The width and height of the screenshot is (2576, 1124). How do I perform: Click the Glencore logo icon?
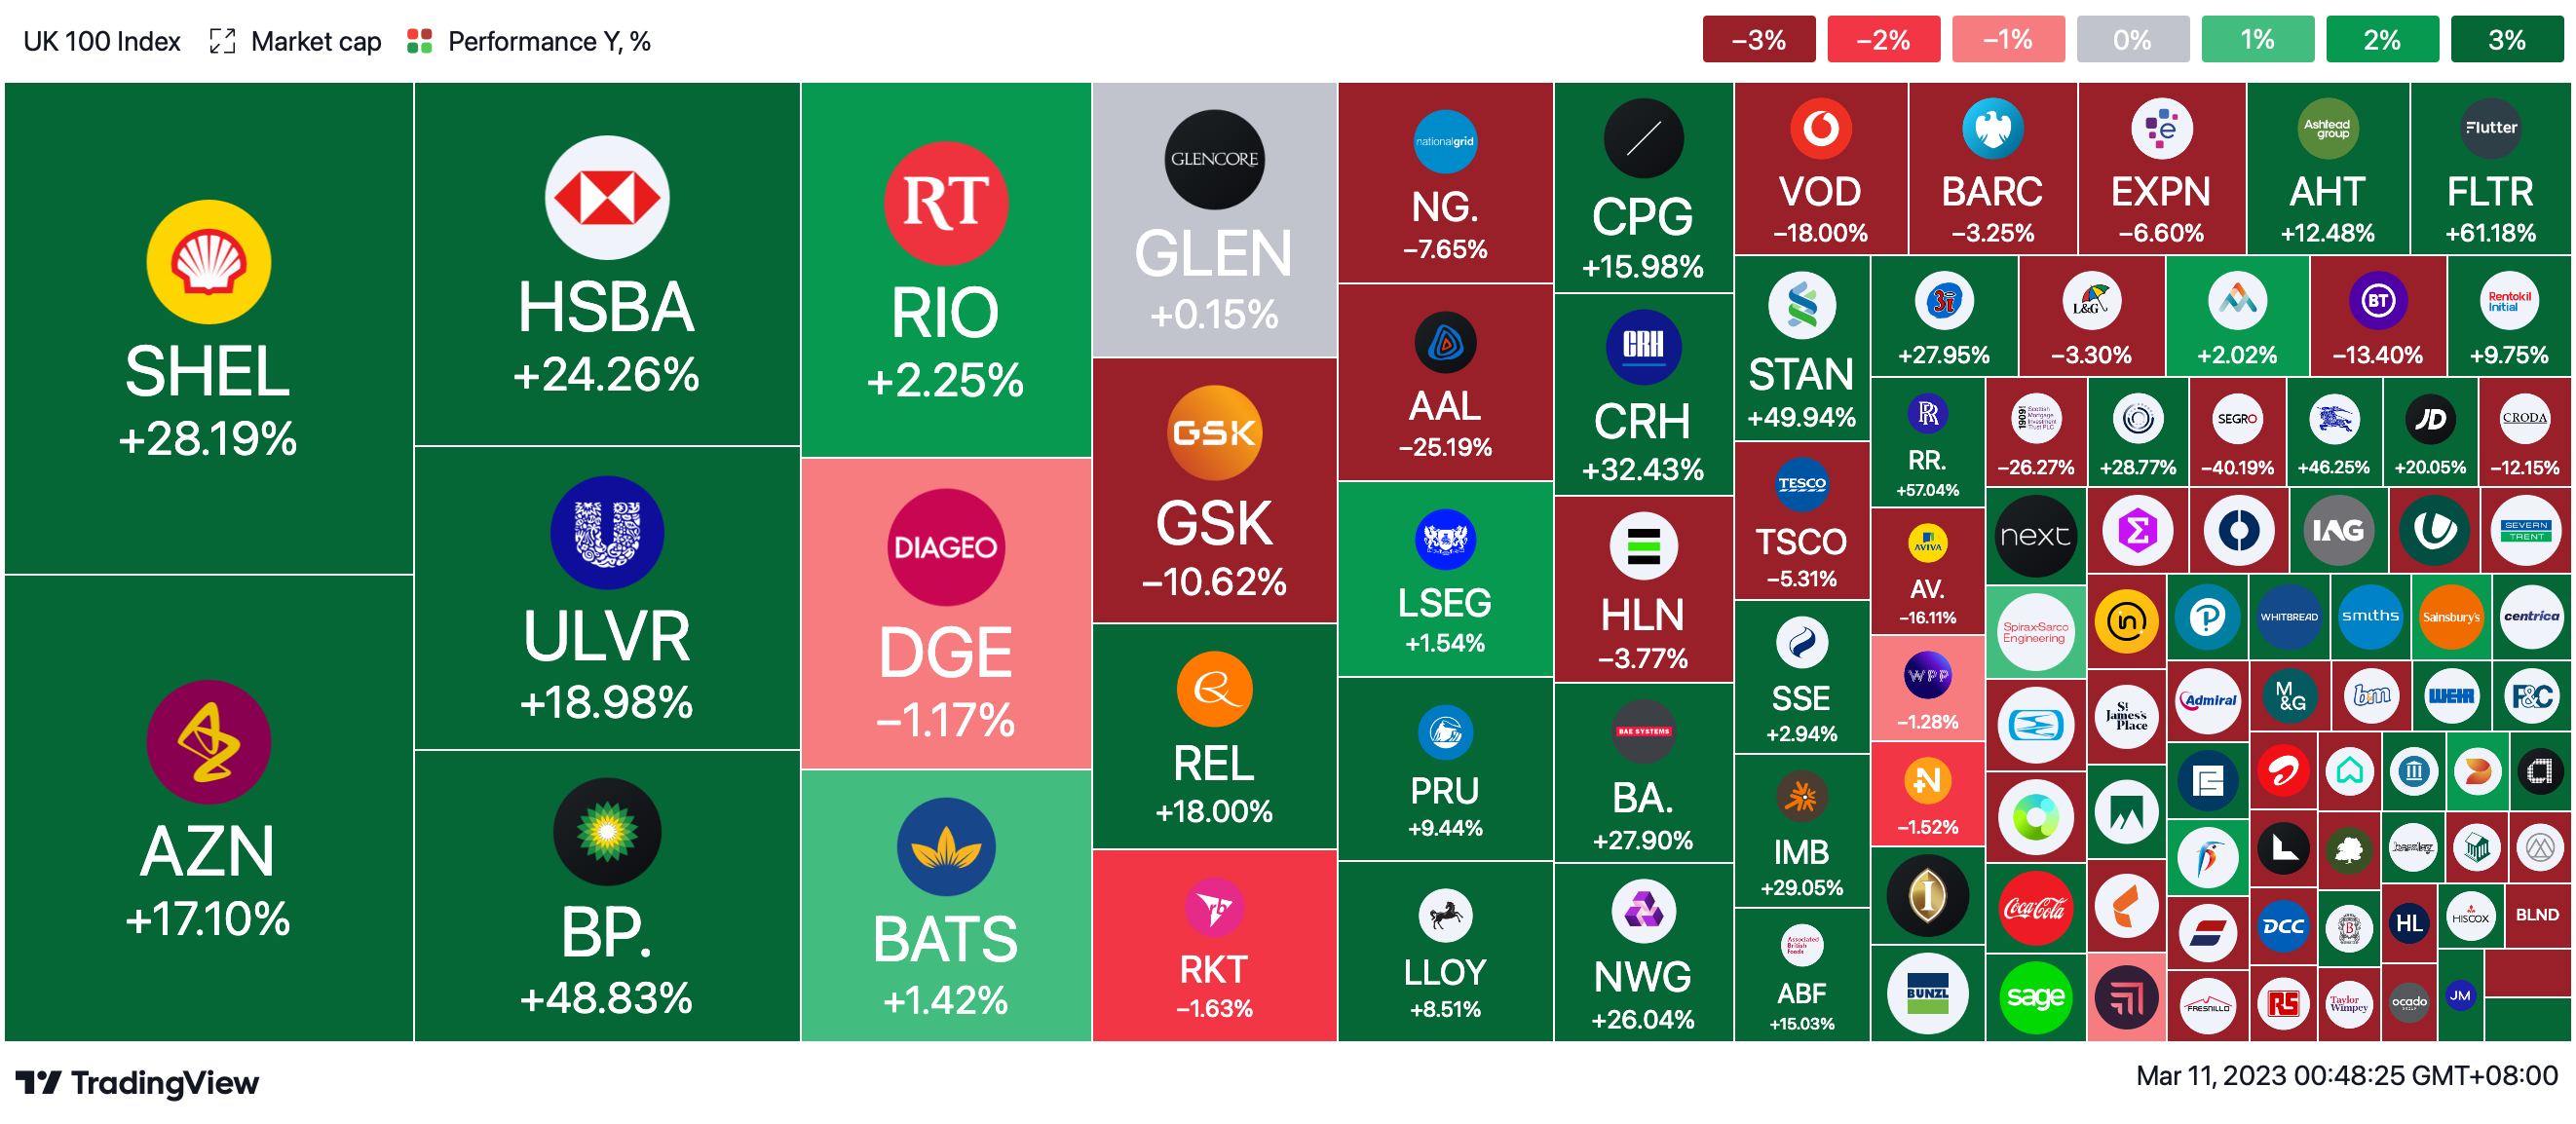(1214, 160)
